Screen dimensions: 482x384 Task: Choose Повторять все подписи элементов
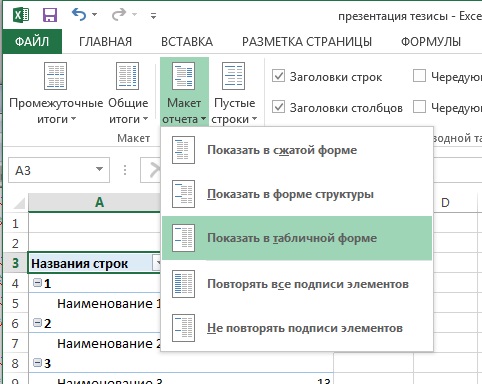tap(297, 284)
